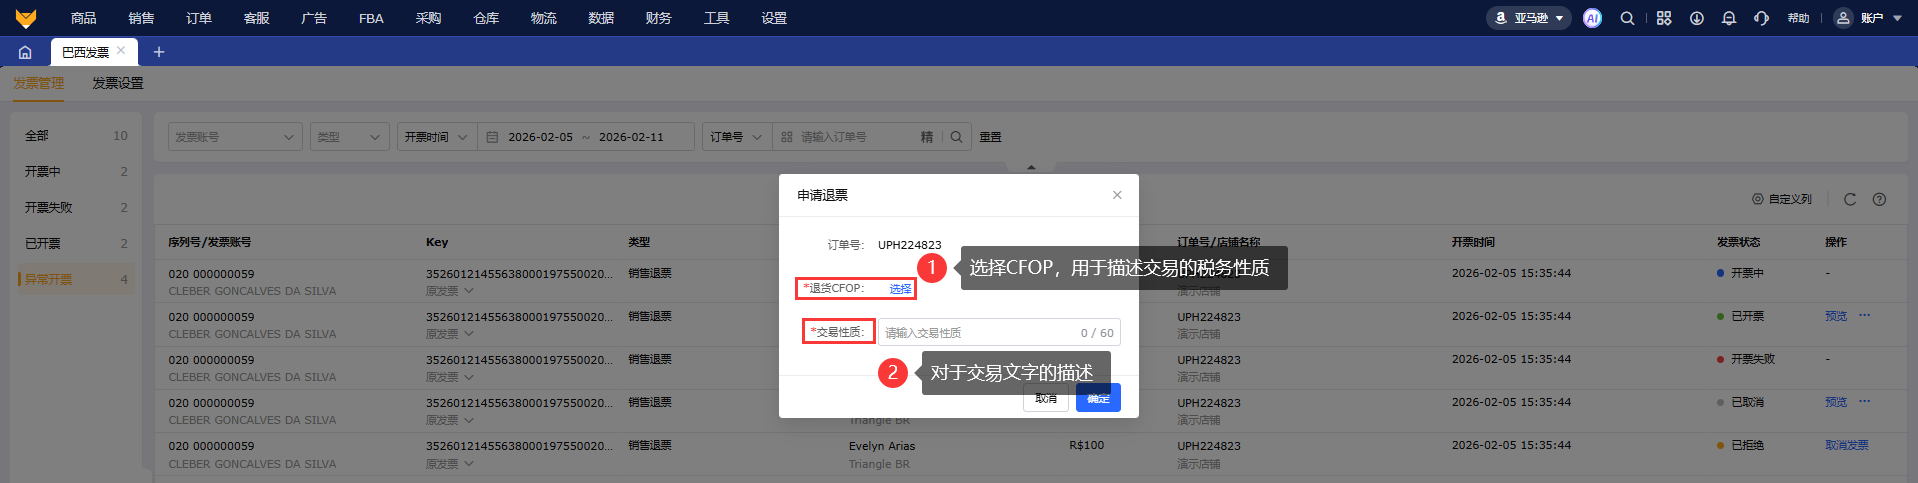Open the 销售 menu
The image size is (1918, 483).
[x=141, y=18]
